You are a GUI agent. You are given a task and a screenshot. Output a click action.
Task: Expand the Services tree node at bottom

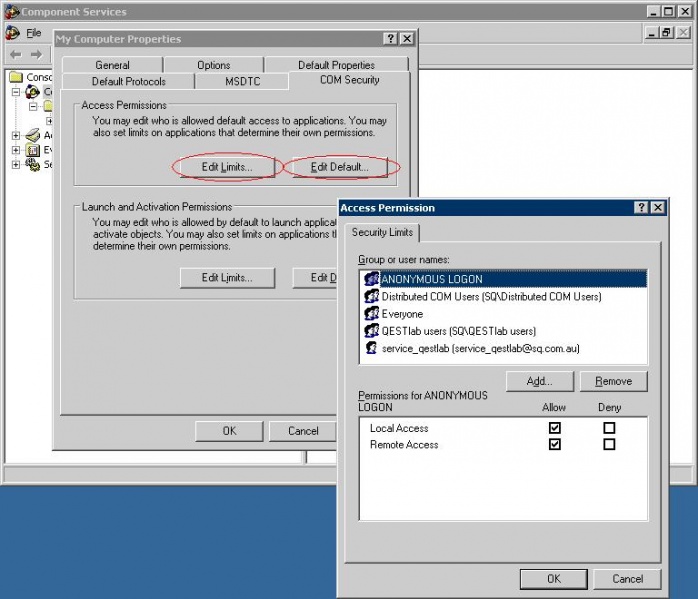pos(16,165)
